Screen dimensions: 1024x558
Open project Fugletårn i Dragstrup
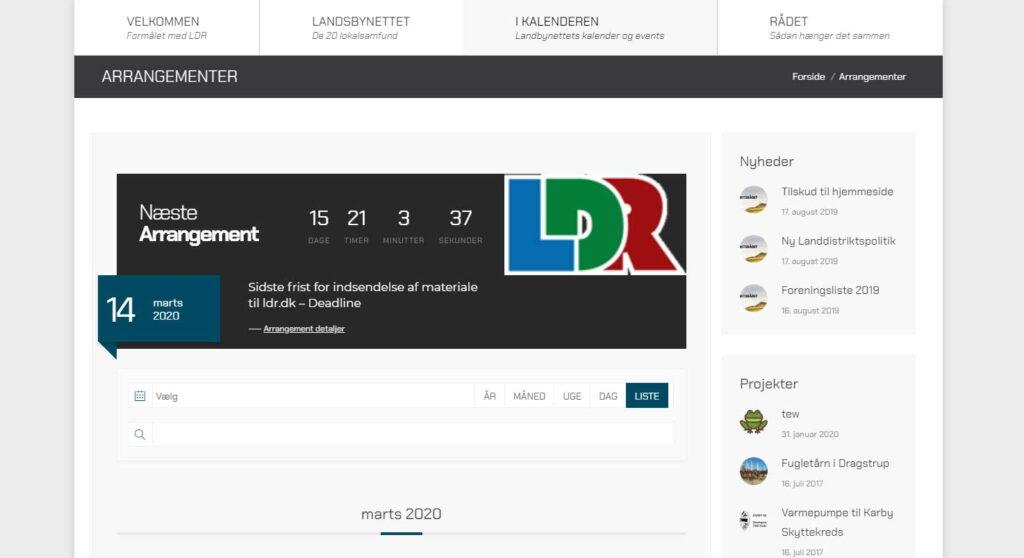click(835, 463)
